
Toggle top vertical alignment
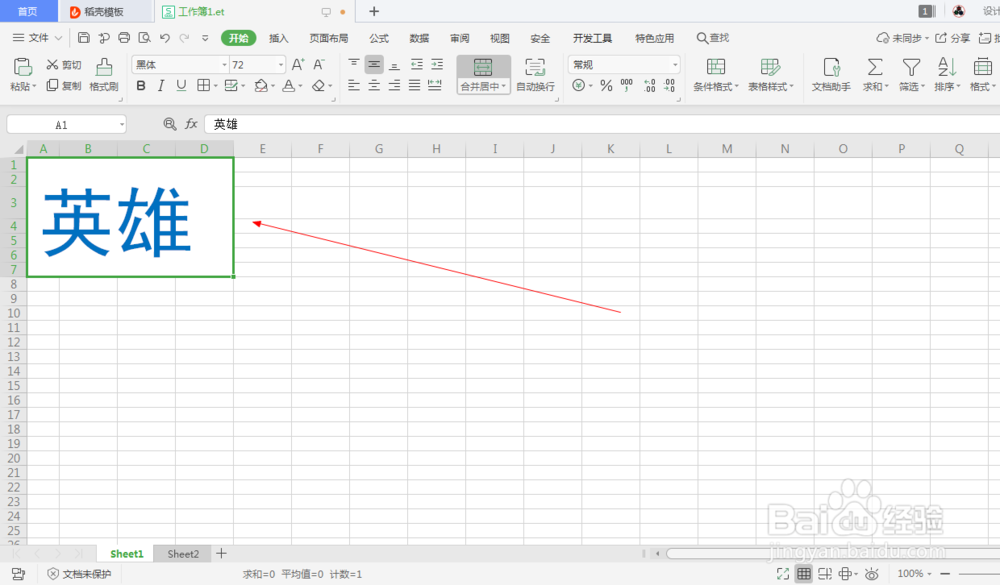pos(353,64)
